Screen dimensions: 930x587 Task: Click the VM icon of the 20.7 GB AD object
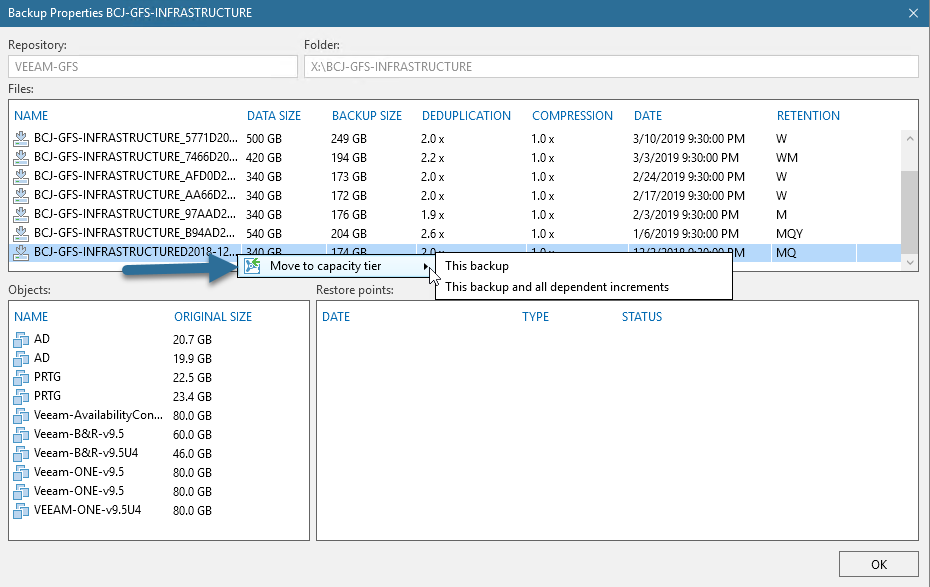pos(21,340)
